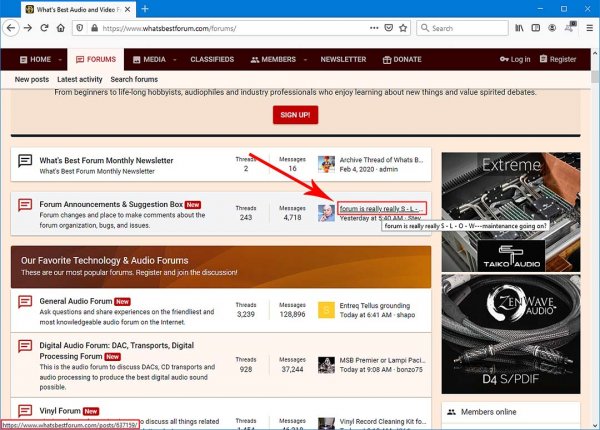Viewport: 600px width, 430px height.
Task: Click the tracking protection shield icon
Action: tap(80, 28)
